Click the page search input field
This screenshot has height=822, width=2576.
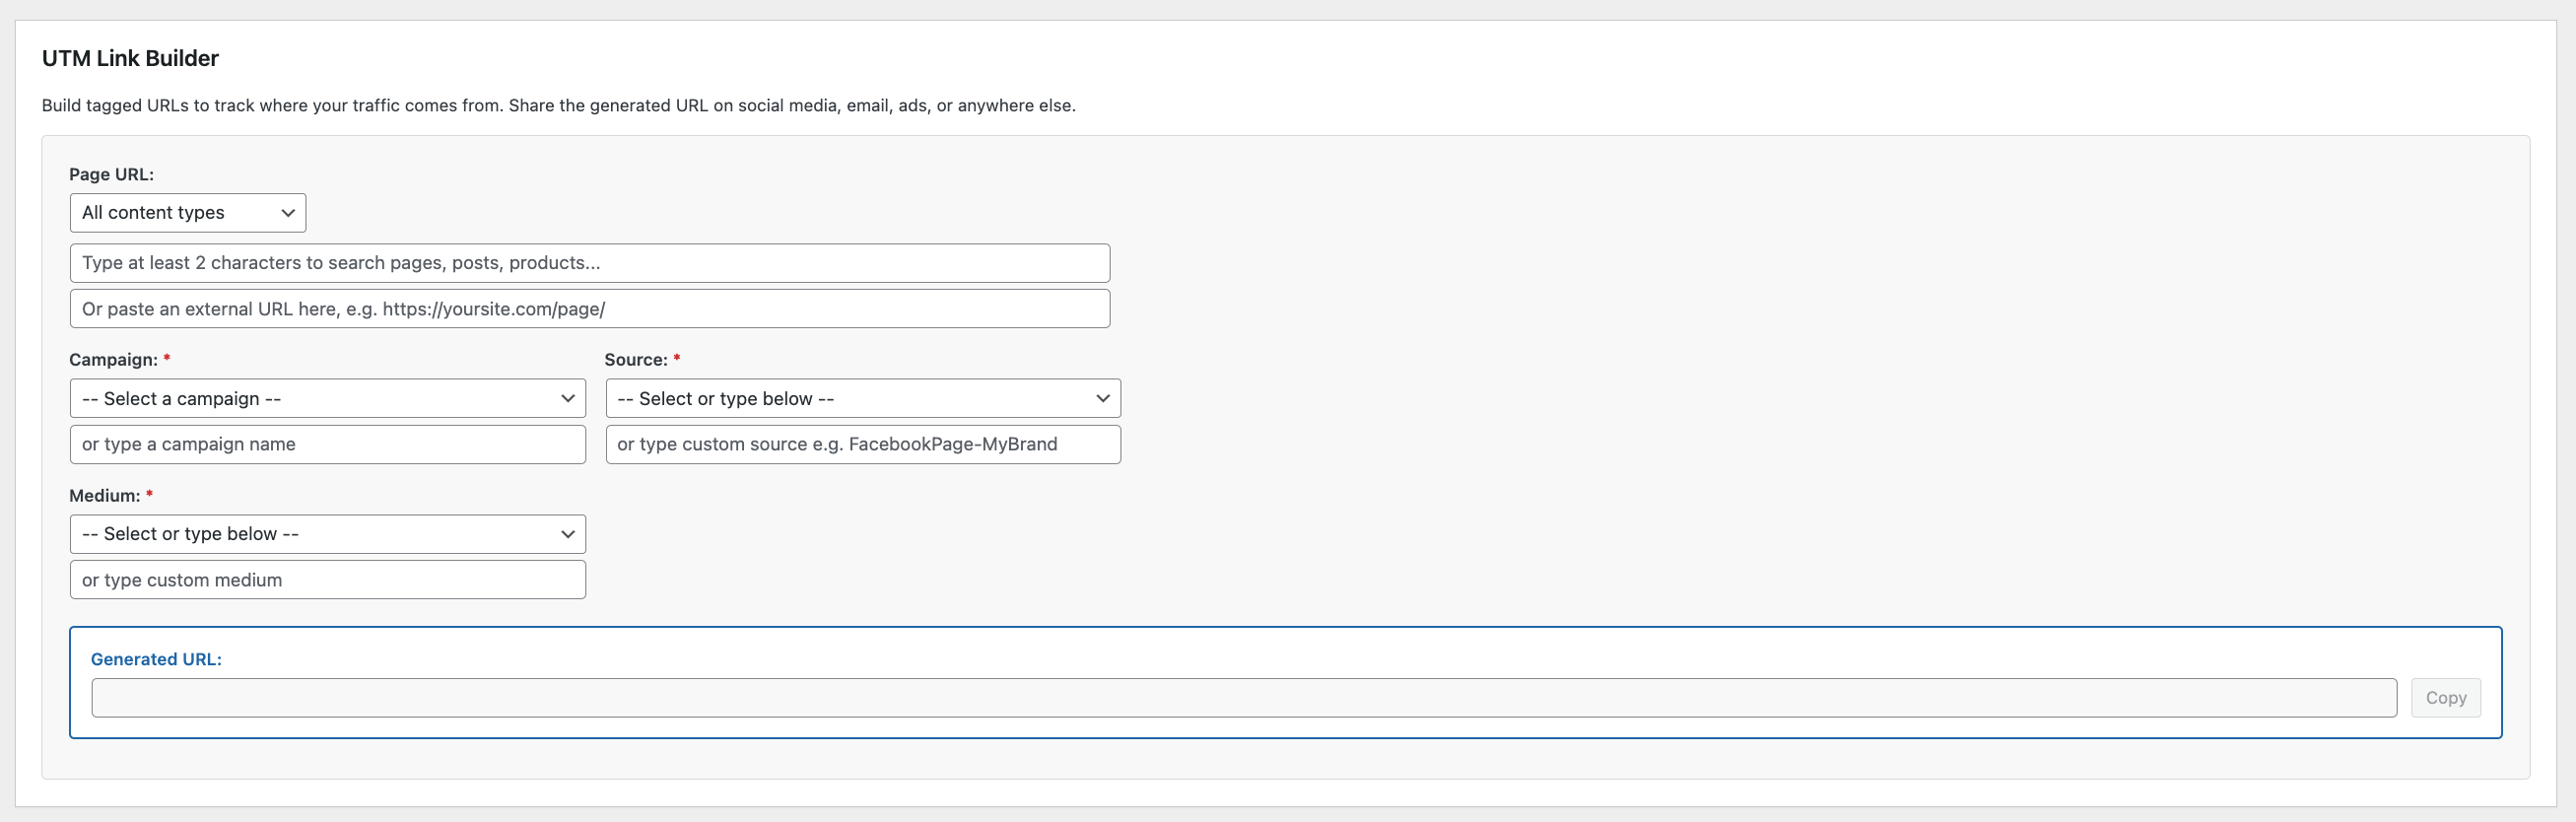coord(589,263)
